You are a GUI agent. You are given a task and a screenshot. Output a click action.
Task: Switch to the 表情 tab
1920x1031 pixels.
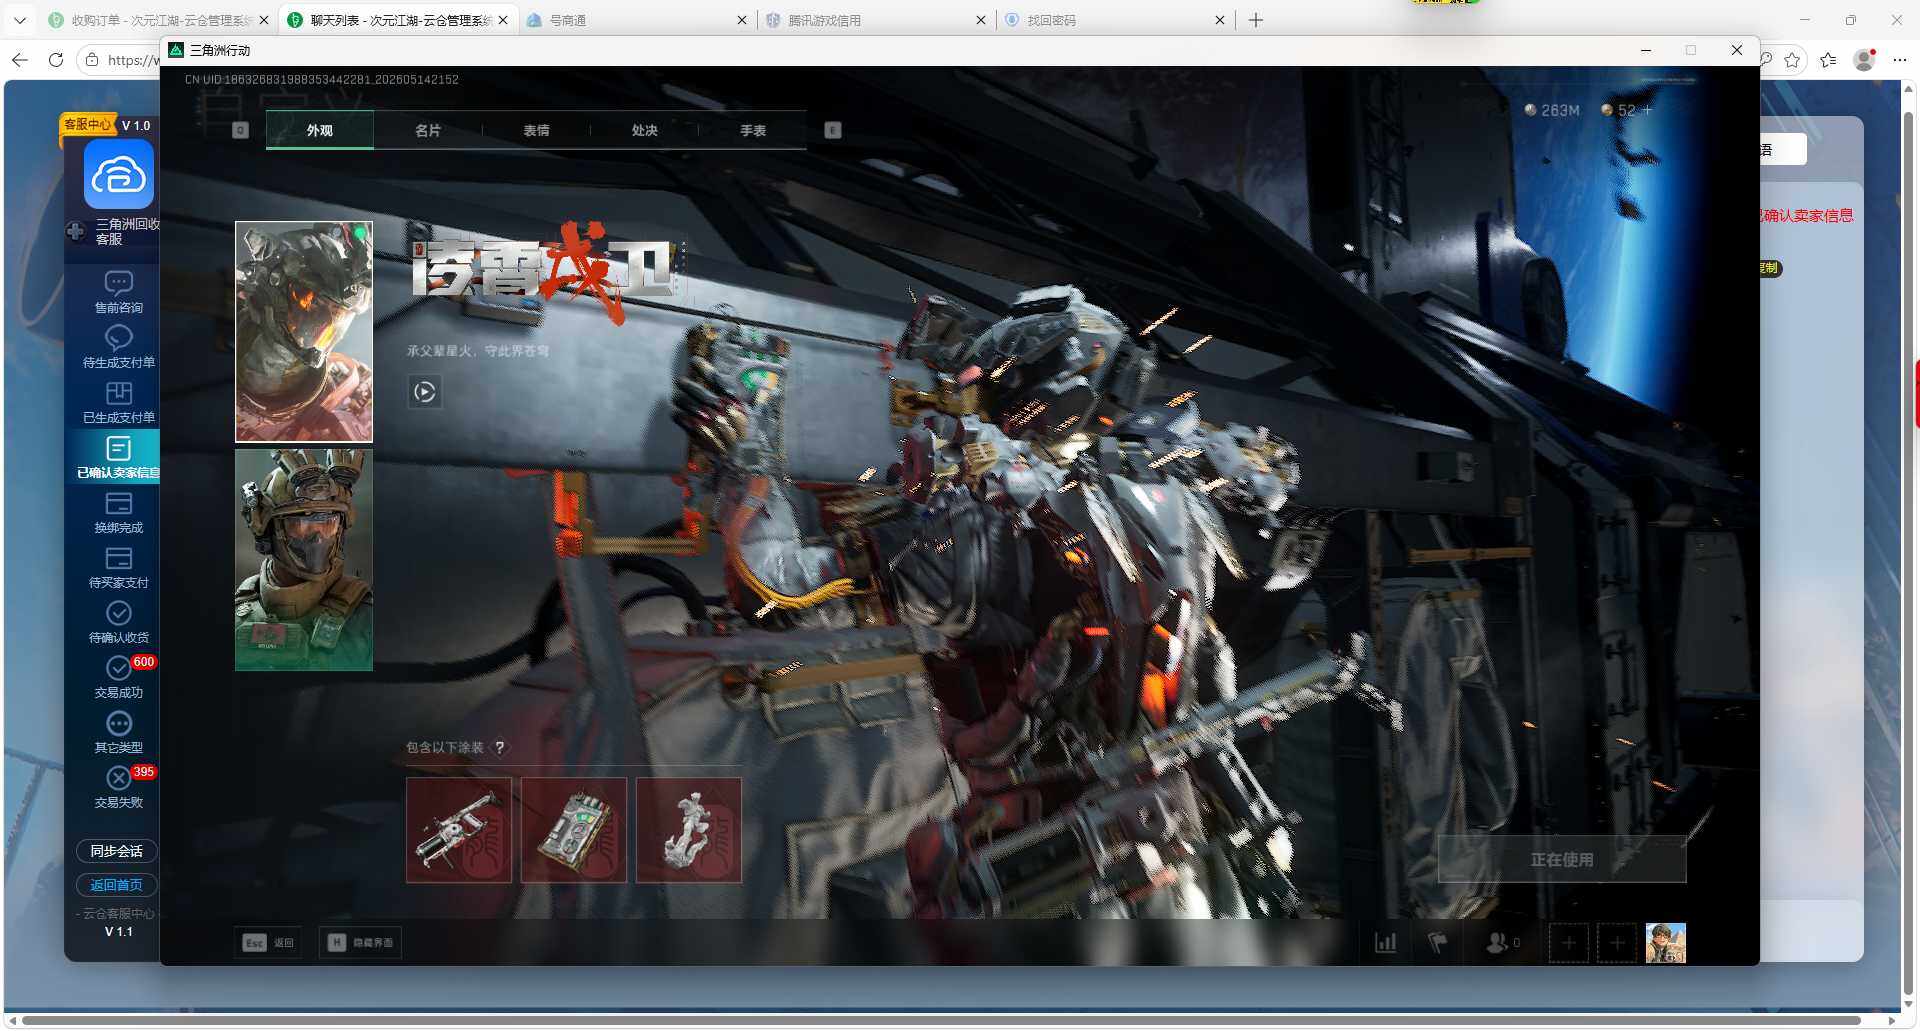(x=536, y=130)
